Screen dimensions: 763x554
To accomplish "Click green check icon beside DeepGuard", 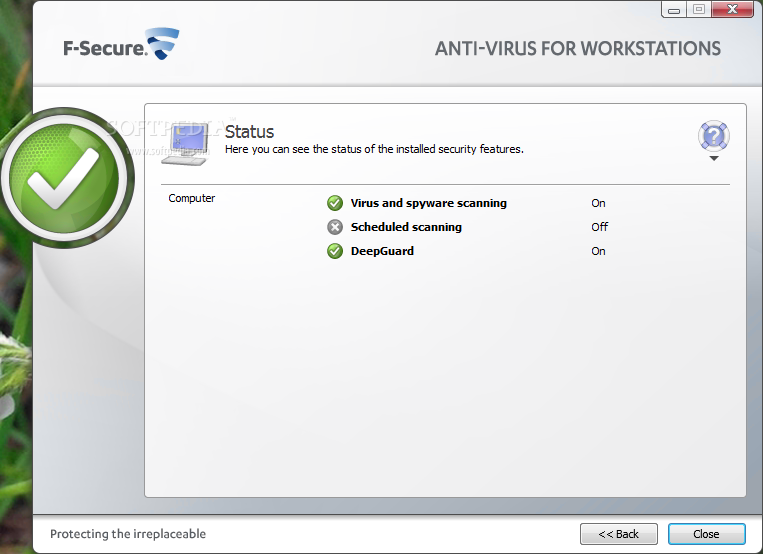I will coord(335,251).
